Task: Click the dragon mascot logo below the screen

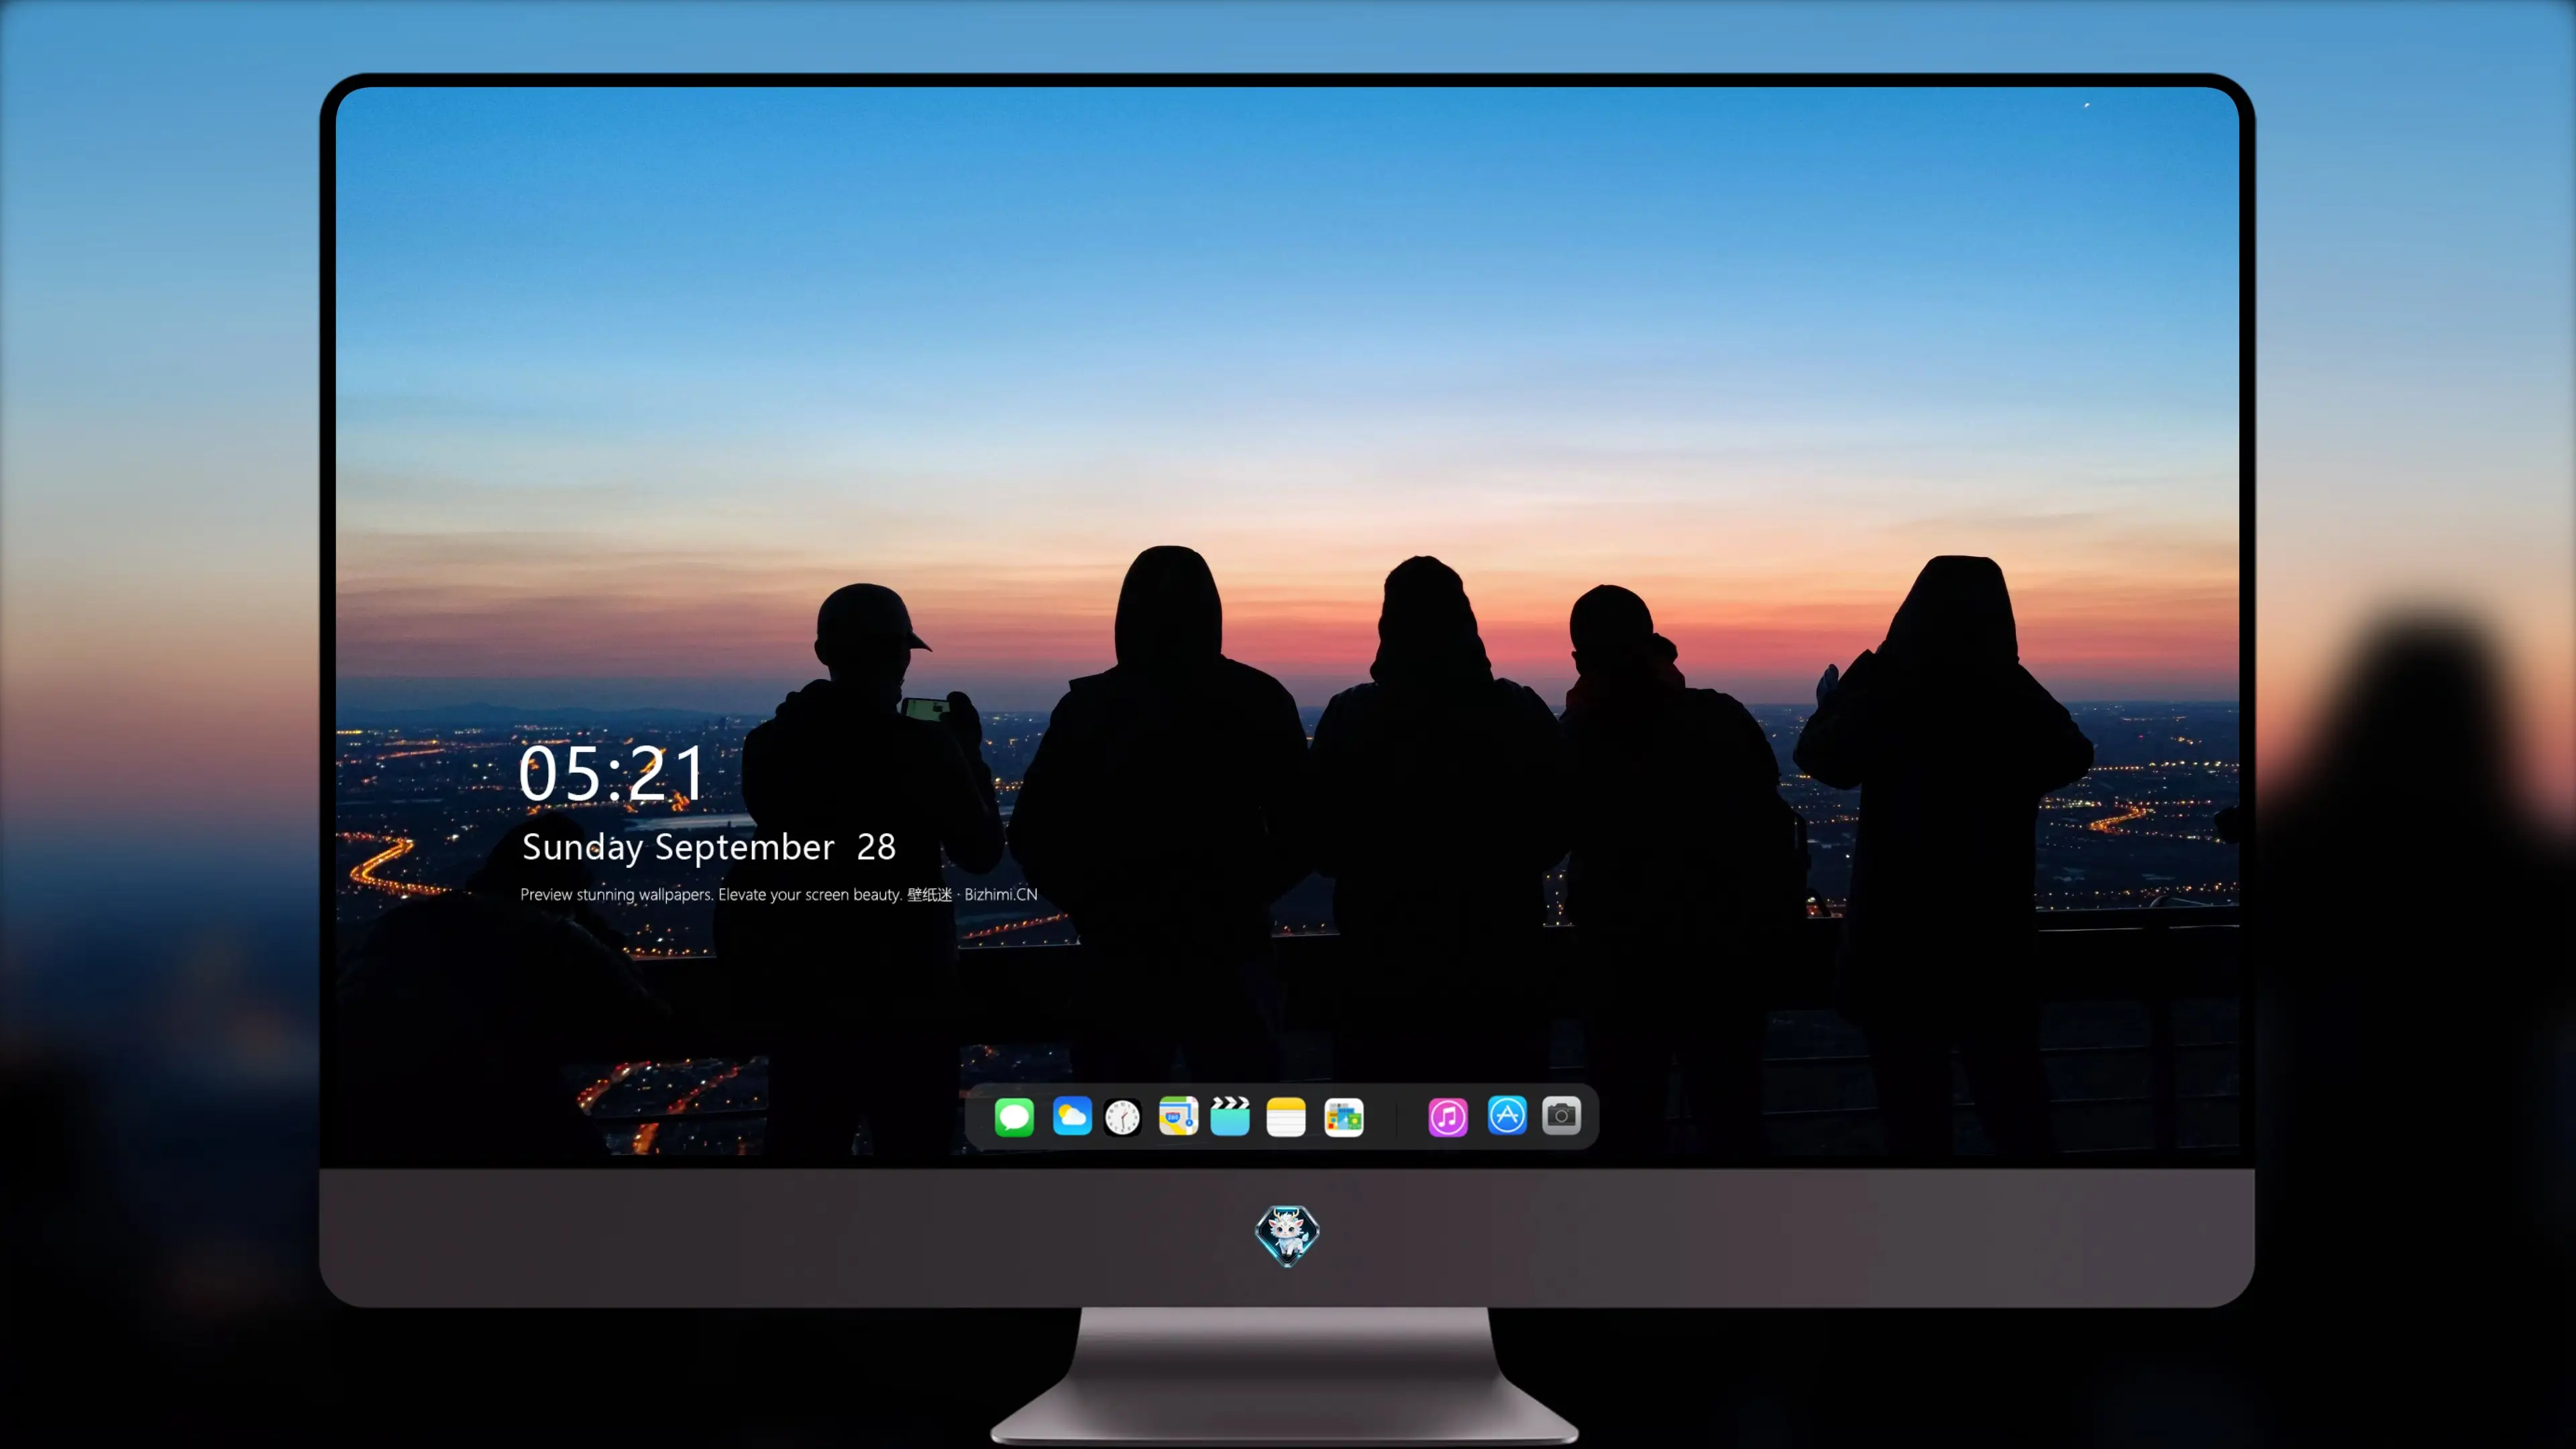Action: pyautogui.click(x=1287, y=1236)
